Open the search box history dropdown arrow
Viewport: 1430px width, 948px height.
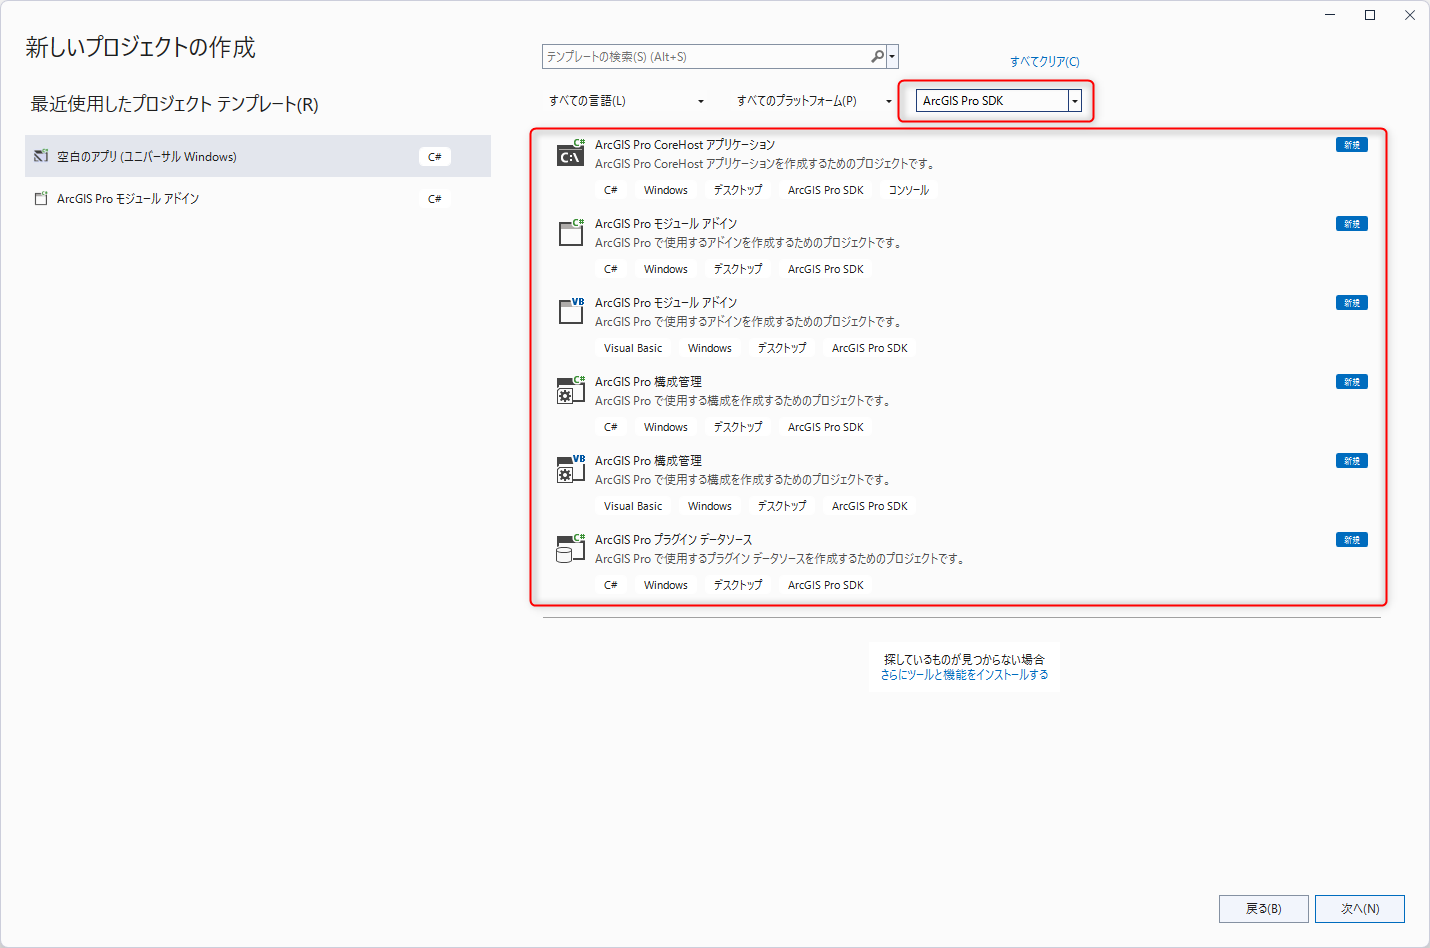[x=893, y=57]
